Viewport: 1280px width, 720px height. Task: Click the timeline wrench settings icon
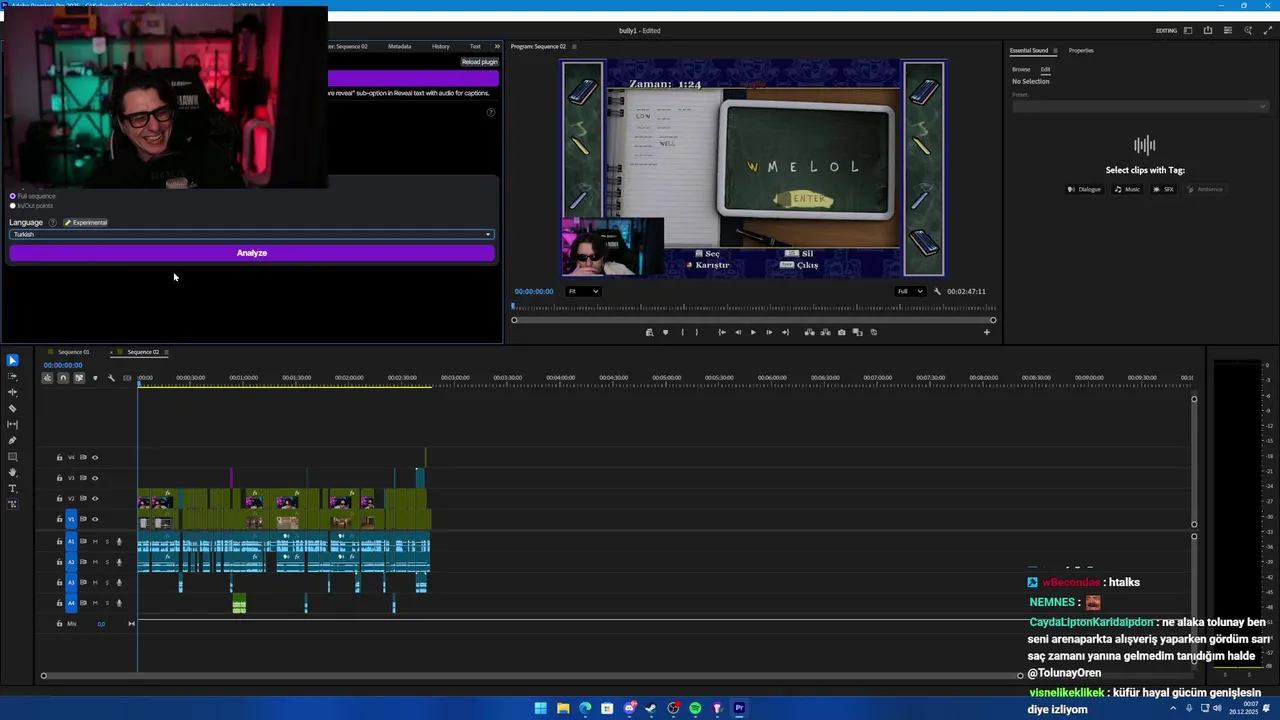point(111,378)
